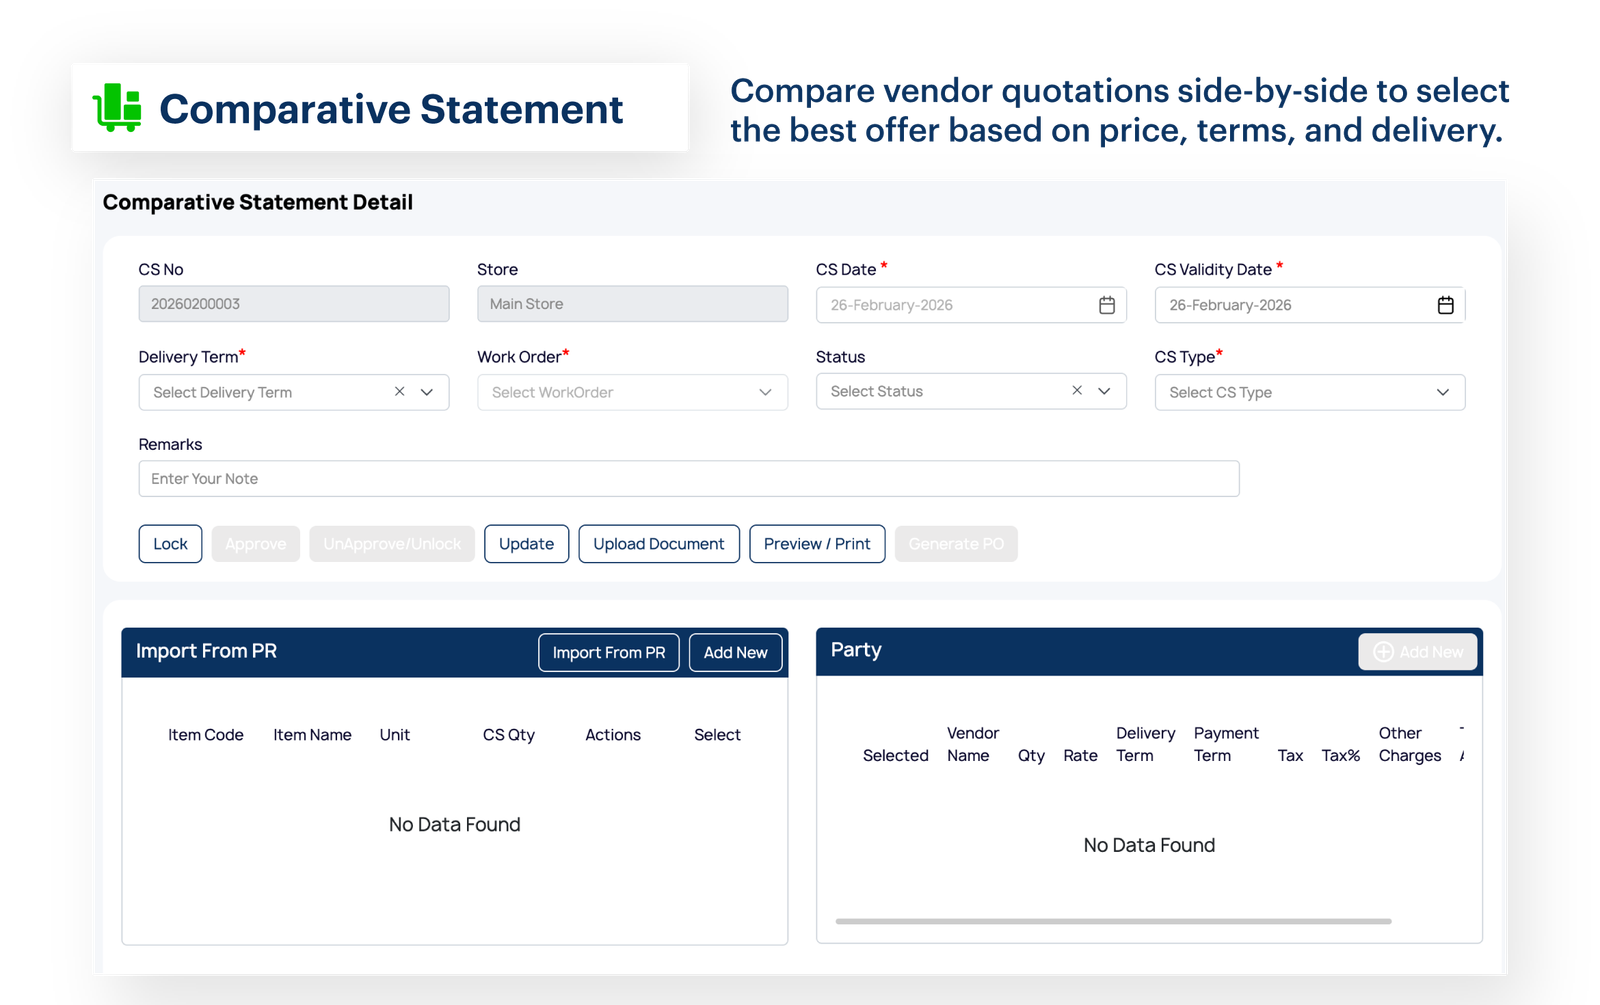The image size is (1600, 1005).
Task: Open the calendar picker for CS Date
Action: coord(1107,305)
